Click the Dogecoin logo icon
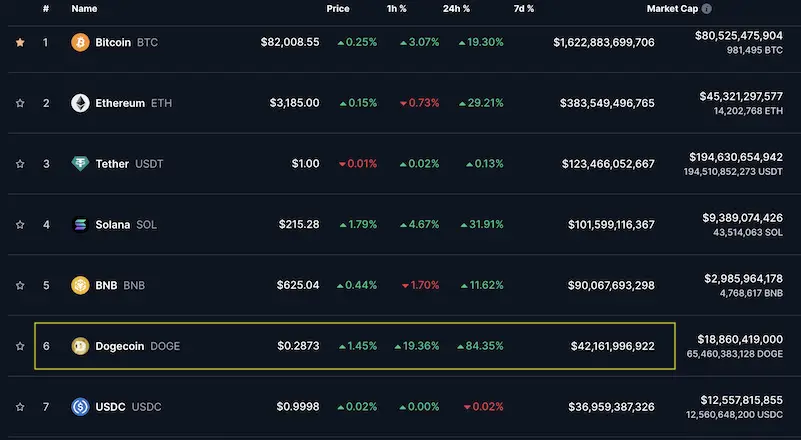 80,346
